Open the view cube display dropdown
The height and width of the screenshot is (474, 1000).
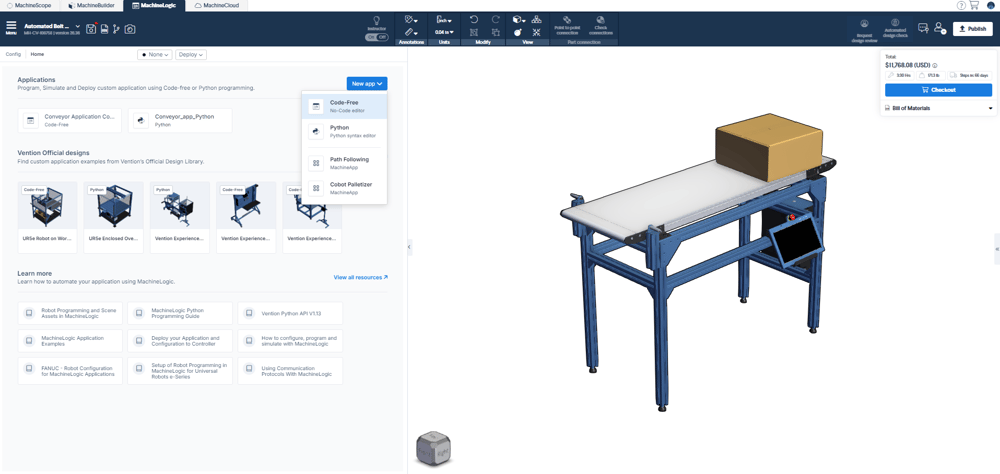(519, 20)
